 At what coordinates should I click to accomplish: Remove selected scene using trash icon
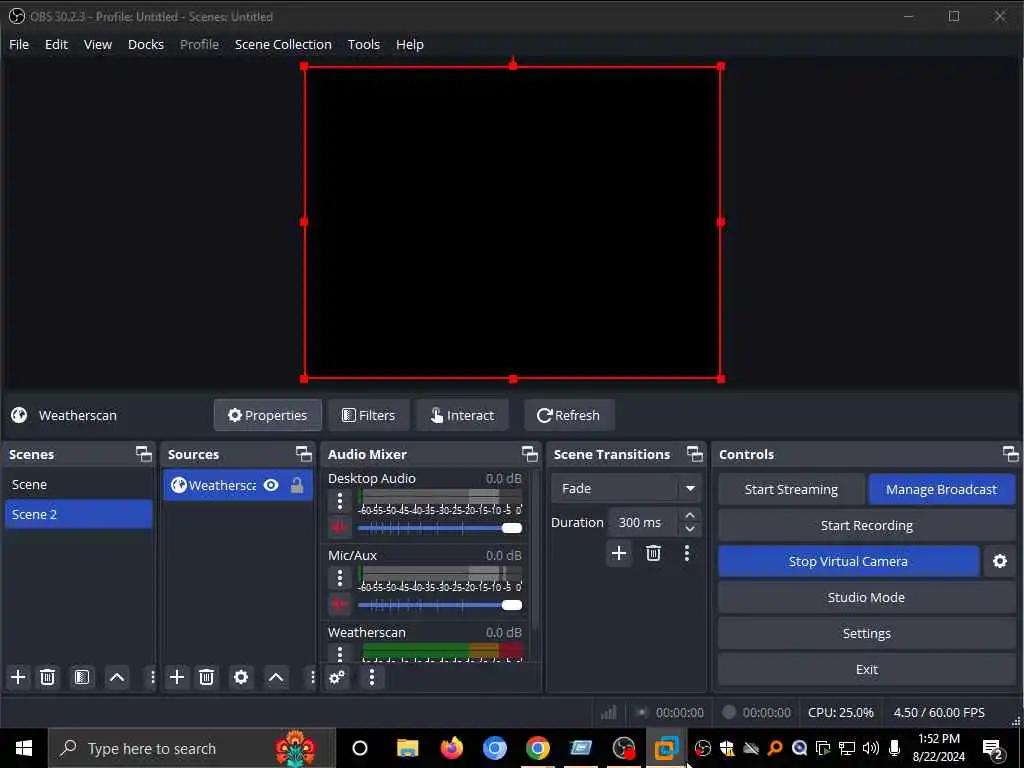point(47,677)
